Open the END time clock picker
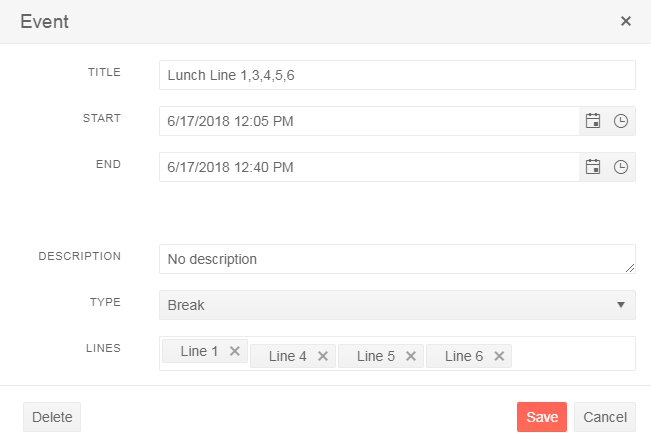This screenshot has height=447, width=651. 621,167
